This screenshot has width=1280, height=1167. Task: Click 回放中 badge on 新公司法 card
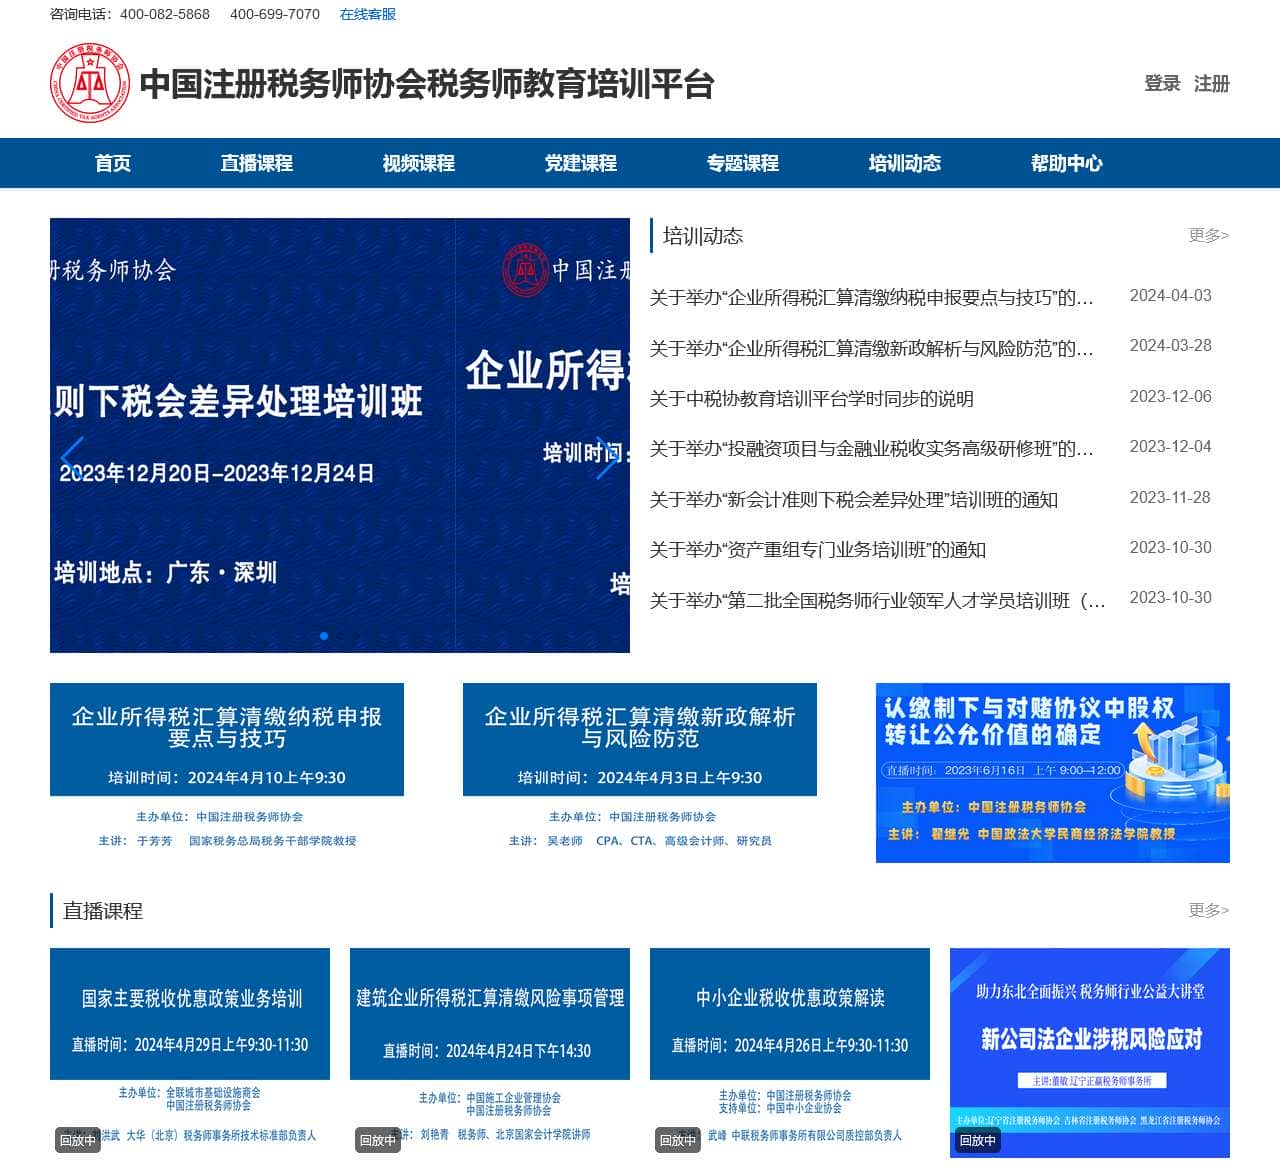click(x=978, y=1140)
